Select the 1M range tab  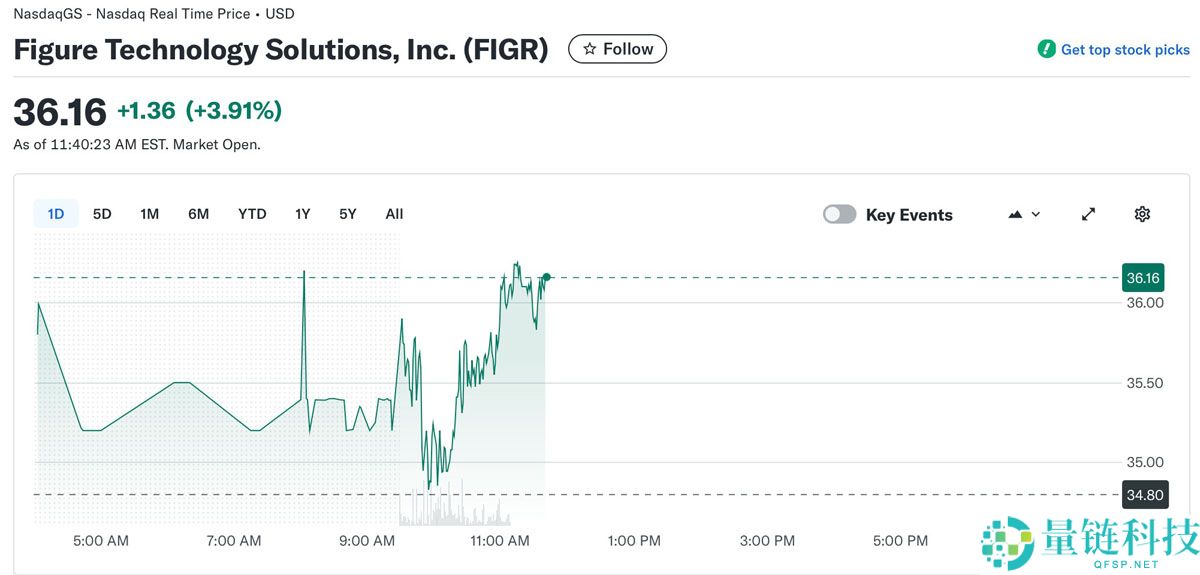[x=150, y=214]
